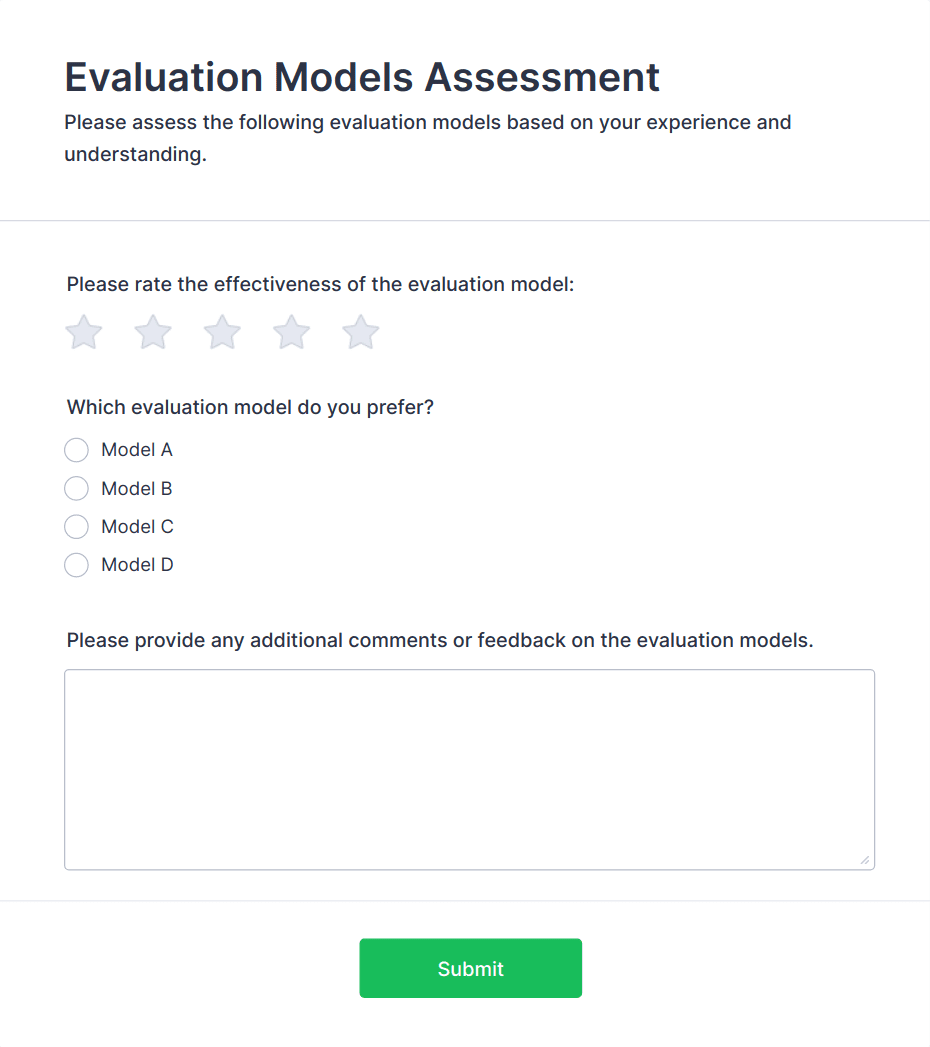Image resolution: width=930 pixels, height=1047 pixels.
Task: Click the Evaluation Models Assessment heading
Action: tap(362, 77)
